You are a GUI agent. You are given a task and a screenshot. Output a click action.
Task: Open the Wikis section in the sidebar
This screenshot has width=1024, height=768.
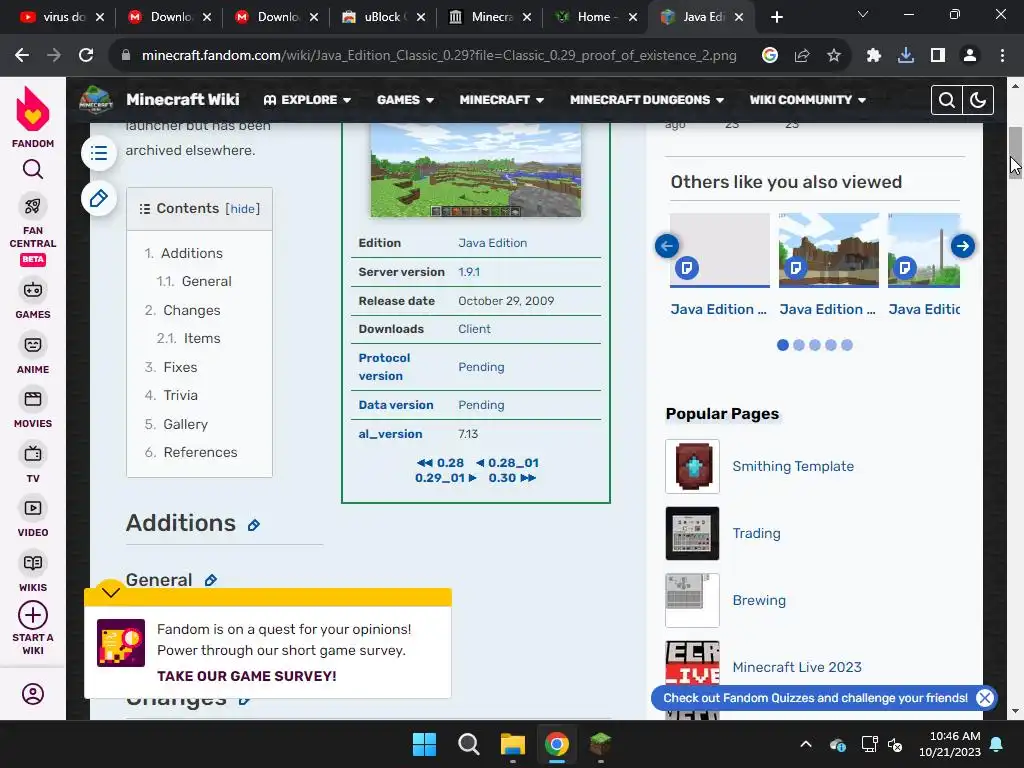click(33, 573)
